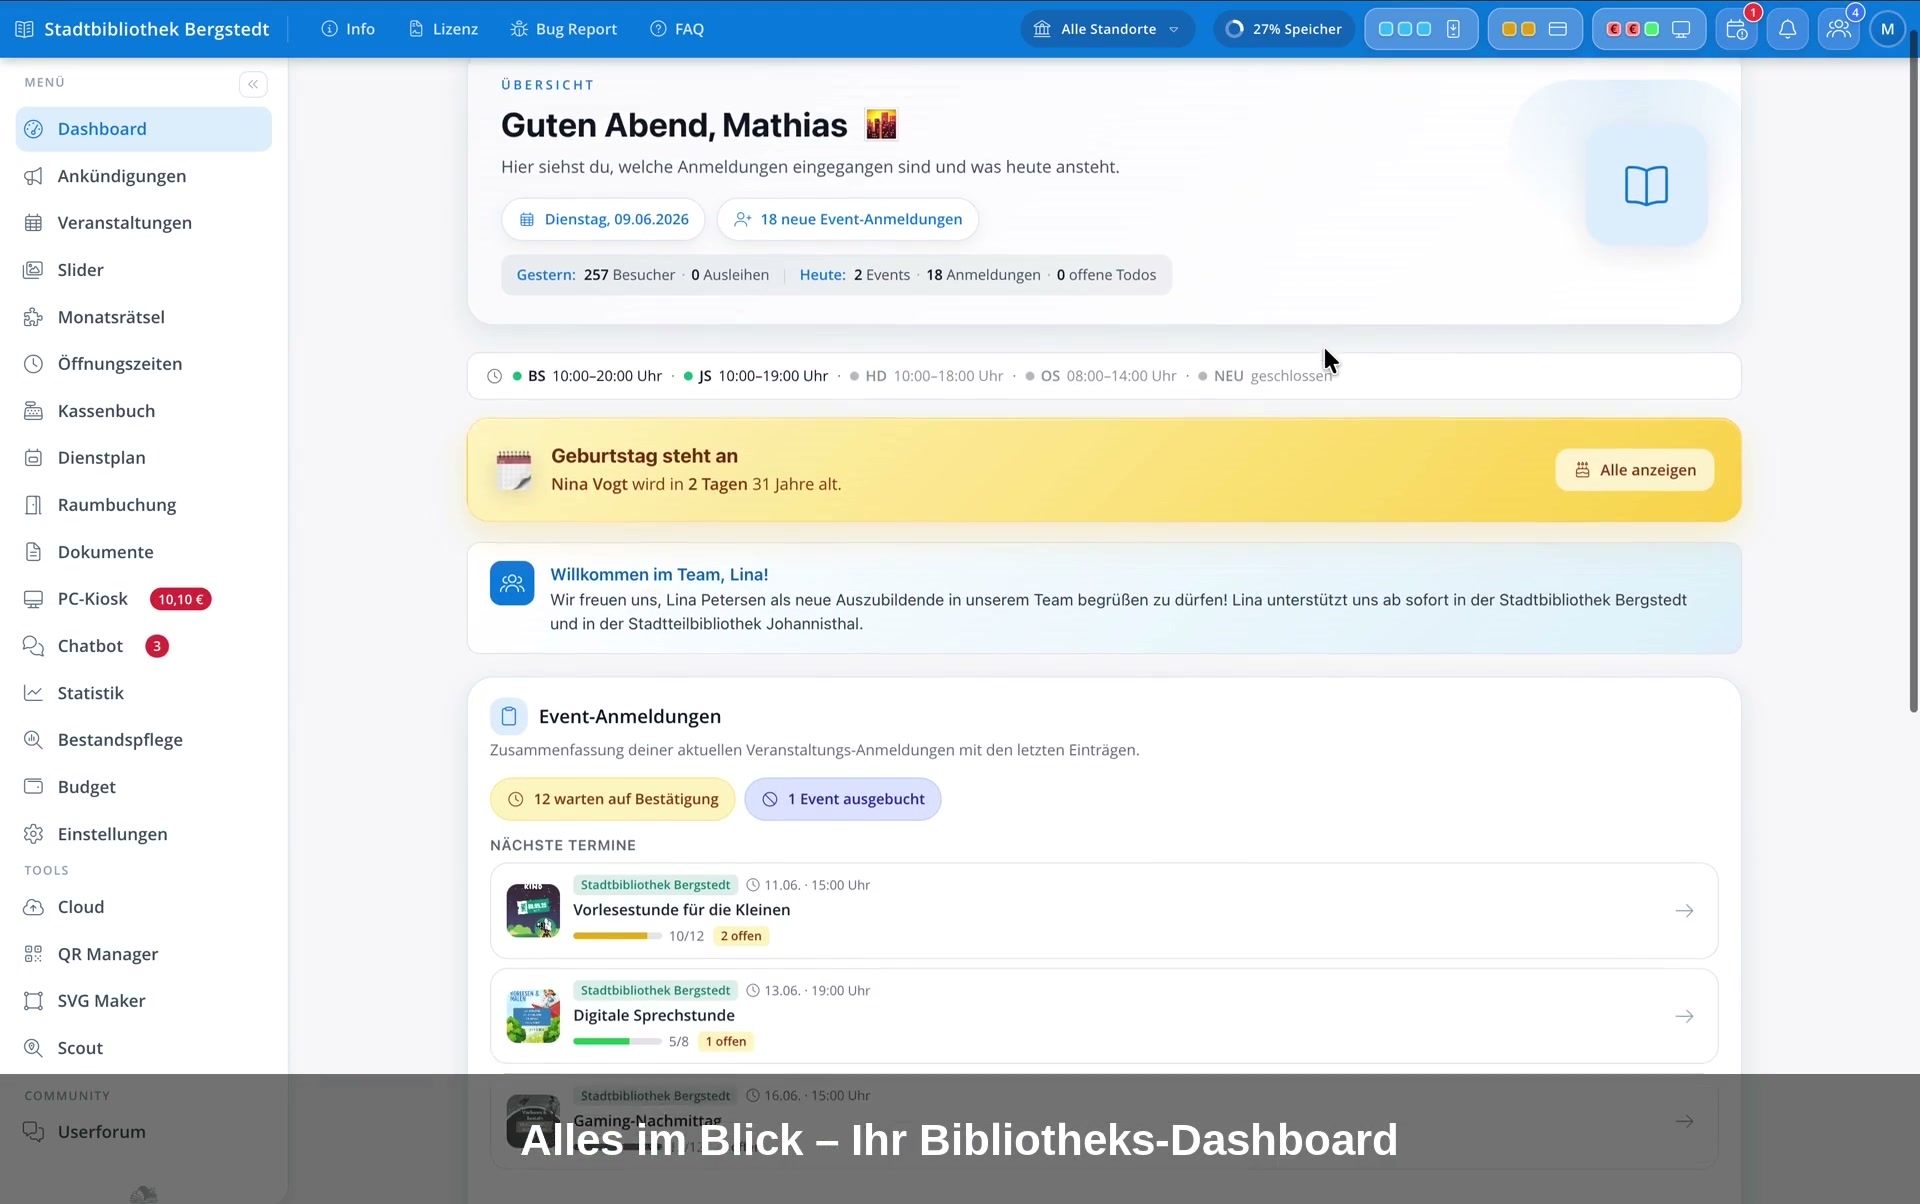Click the Event-Anmeldungen clipboard icon
Image resolution: width=1920 pixels, height=1204 pixels.
[509, 716]
